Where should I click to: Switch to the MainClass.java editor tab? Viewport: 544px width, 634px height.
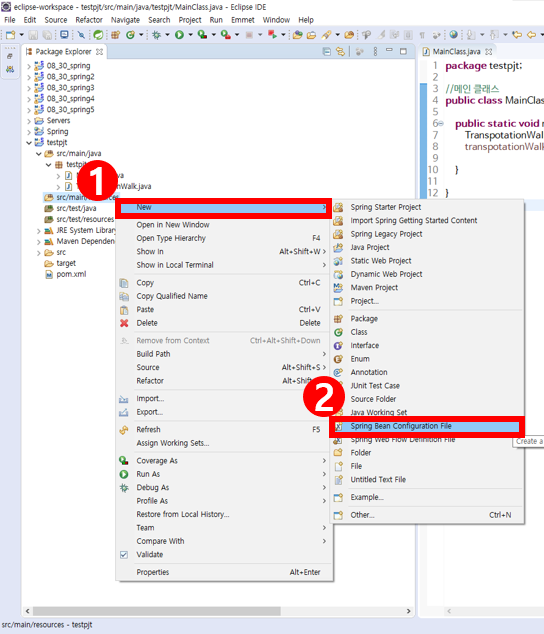[456, 52]
